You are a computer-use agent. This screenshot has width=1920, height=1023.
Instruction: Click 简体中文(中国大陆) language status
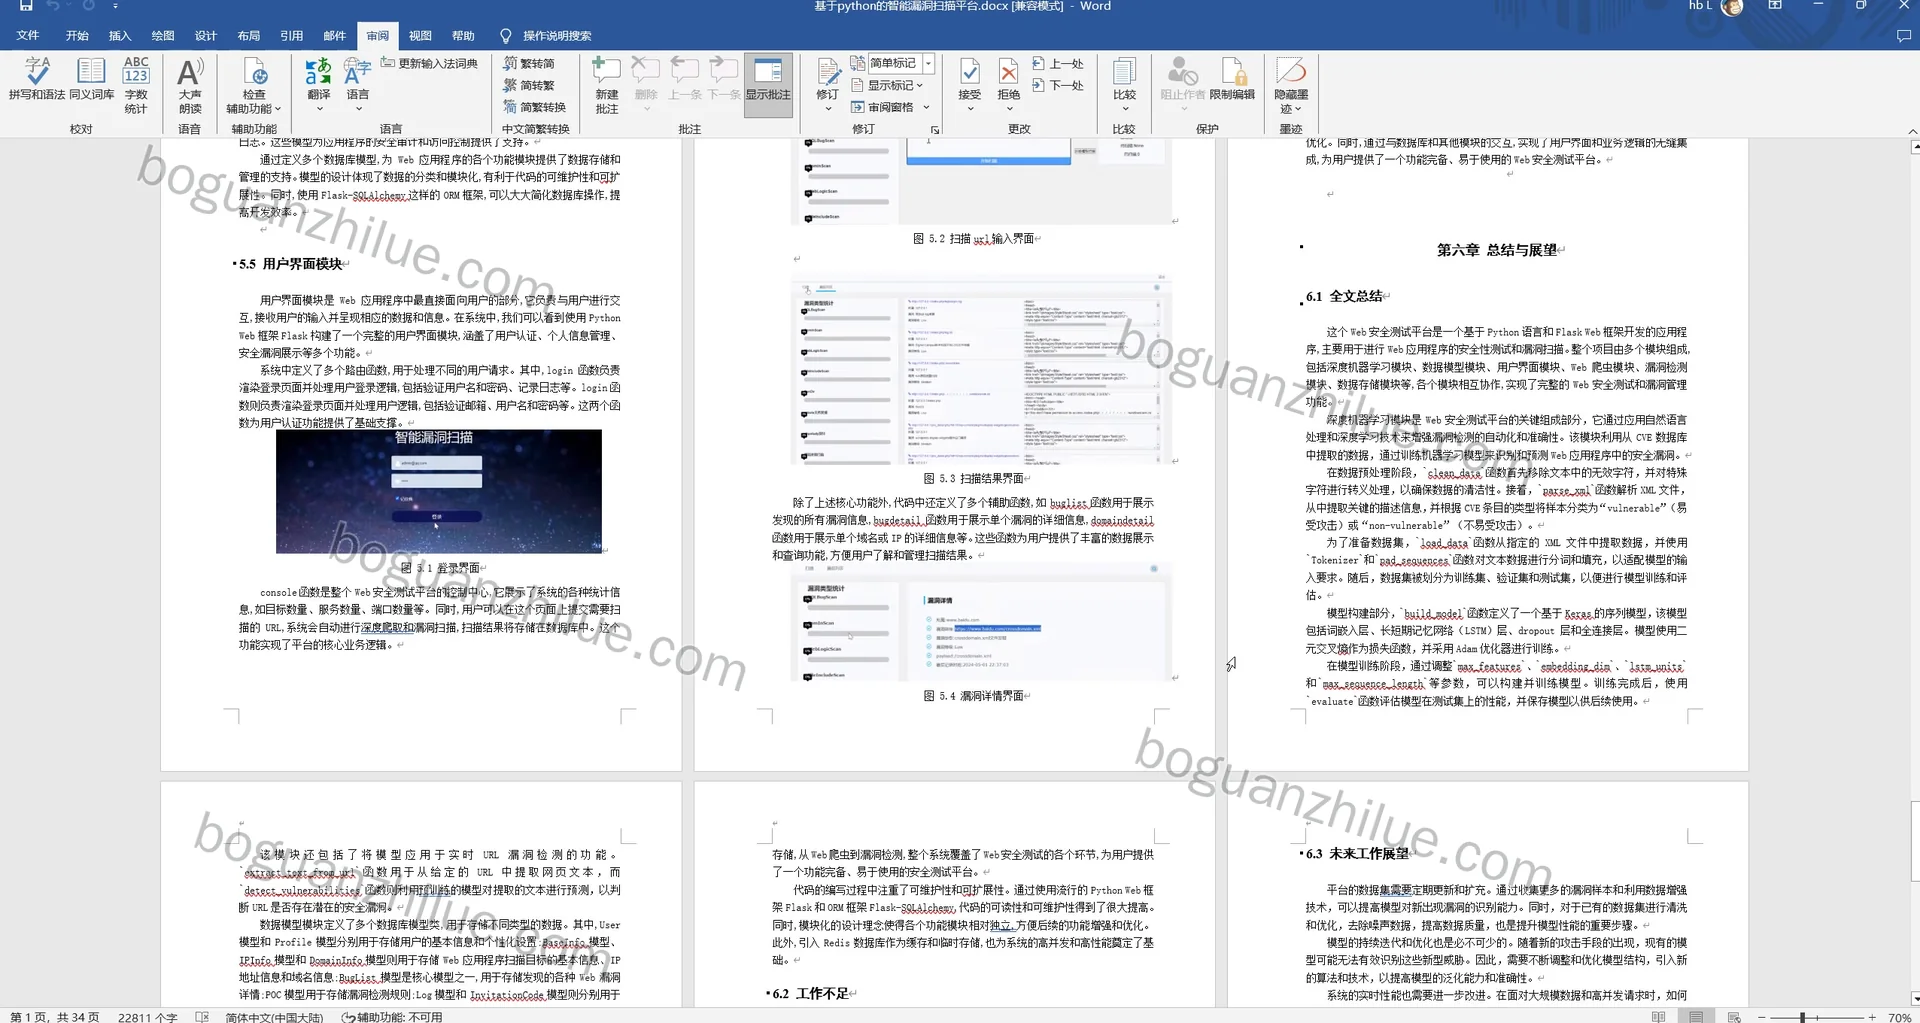point(274,1016)
